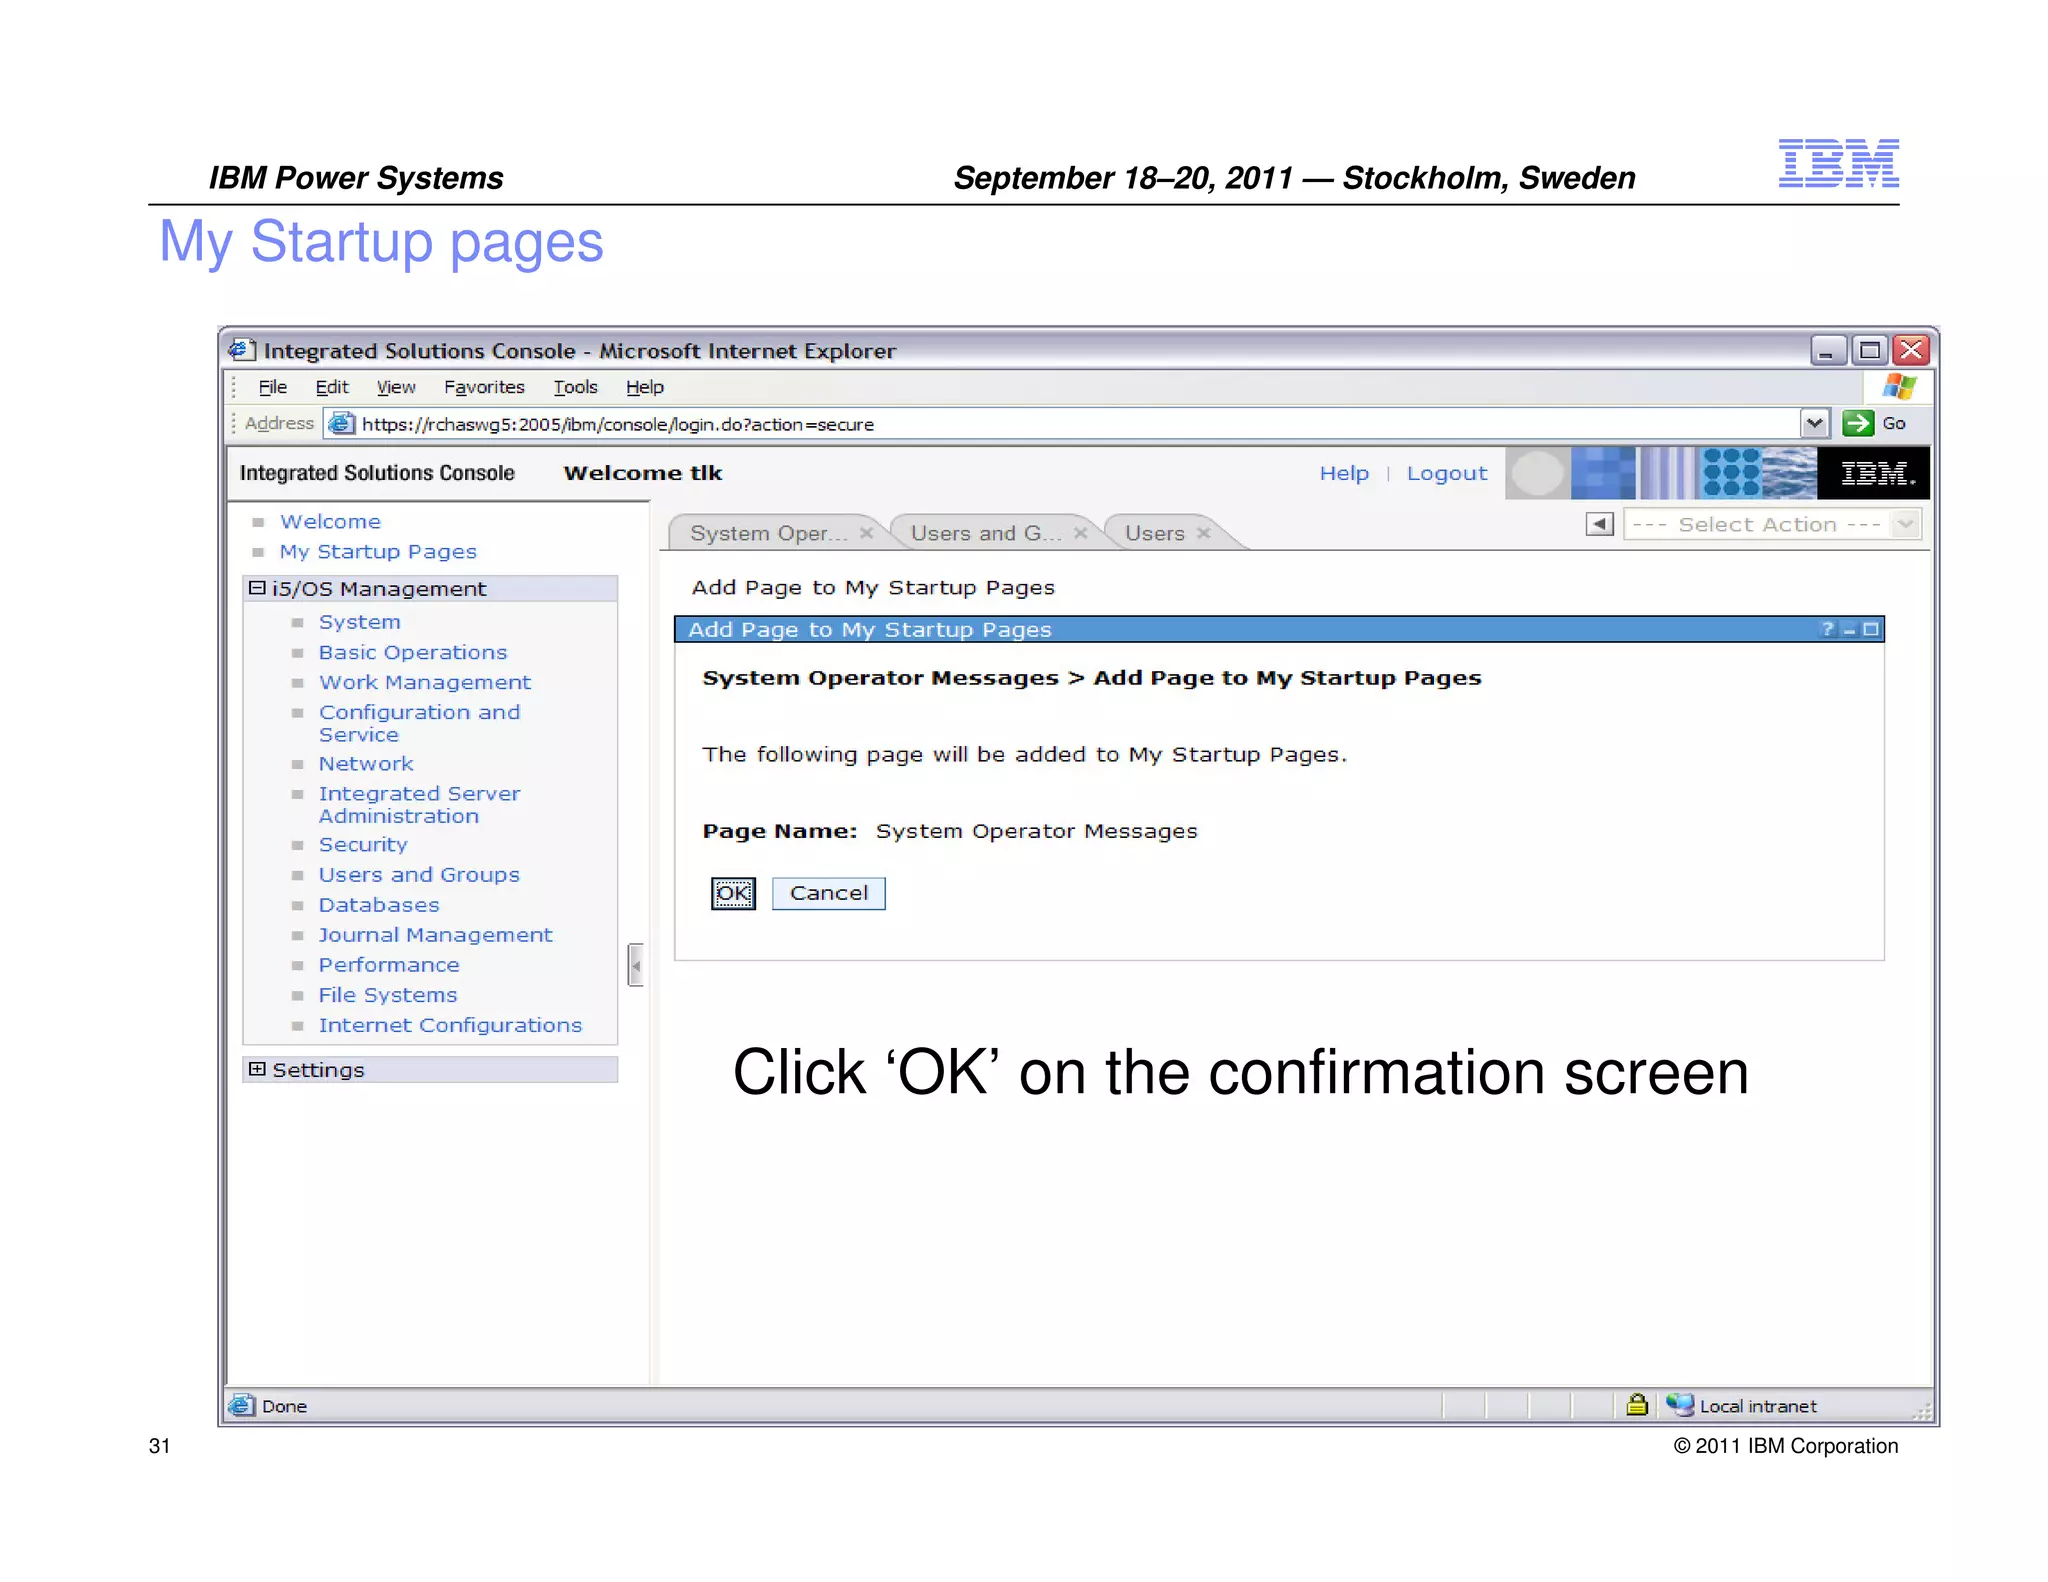The height and width of the screenshot is (1582, 2048).
Task: Click the Internet Explorer title bar icon
Action: (241, 349)
